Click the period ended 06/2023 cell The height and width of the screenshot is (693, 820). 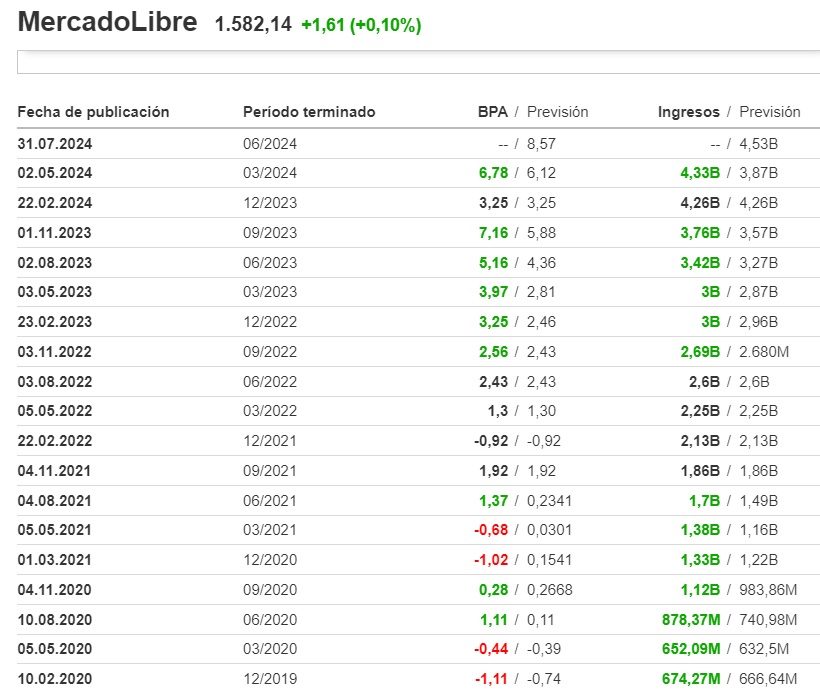coord(270,263)
